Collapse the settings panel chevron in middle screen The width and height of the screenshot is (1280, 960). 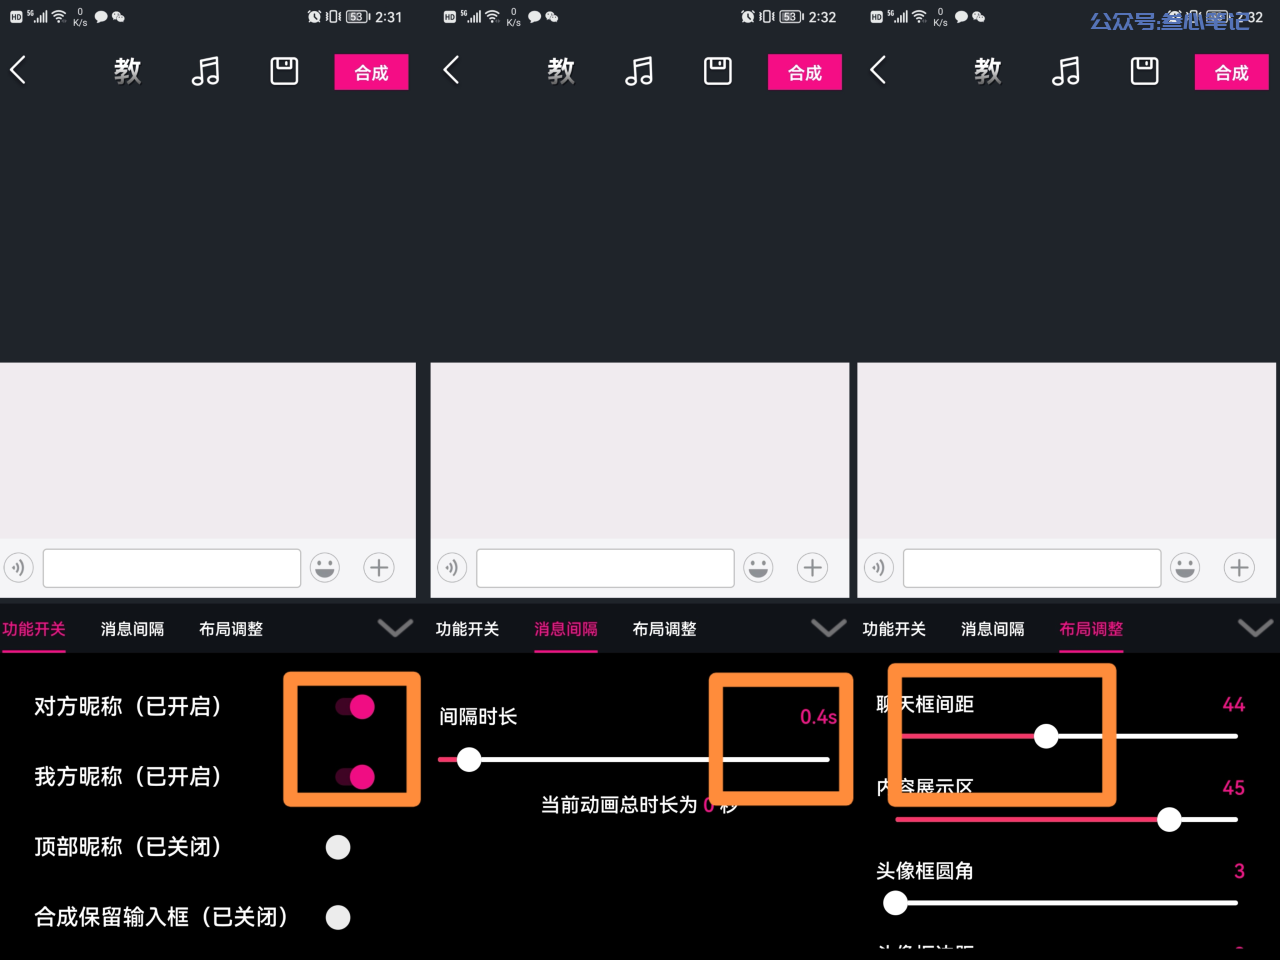point(828,628)
